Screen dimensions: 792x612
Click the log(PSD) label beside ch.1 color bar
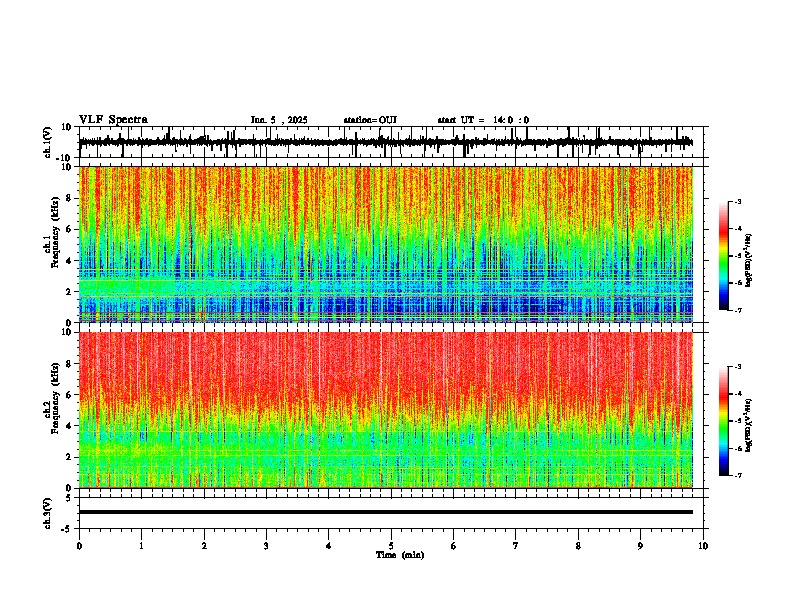click(749, 260)
